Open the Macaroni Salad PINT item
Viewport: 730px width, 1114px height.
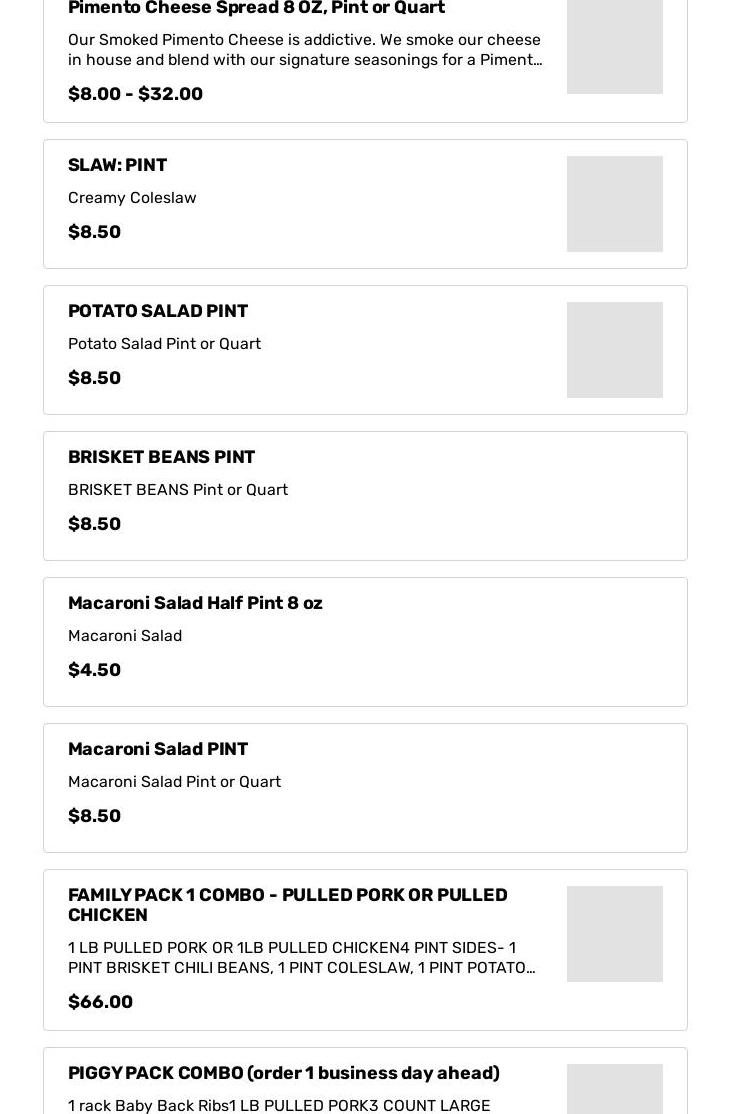coord(158,749)
